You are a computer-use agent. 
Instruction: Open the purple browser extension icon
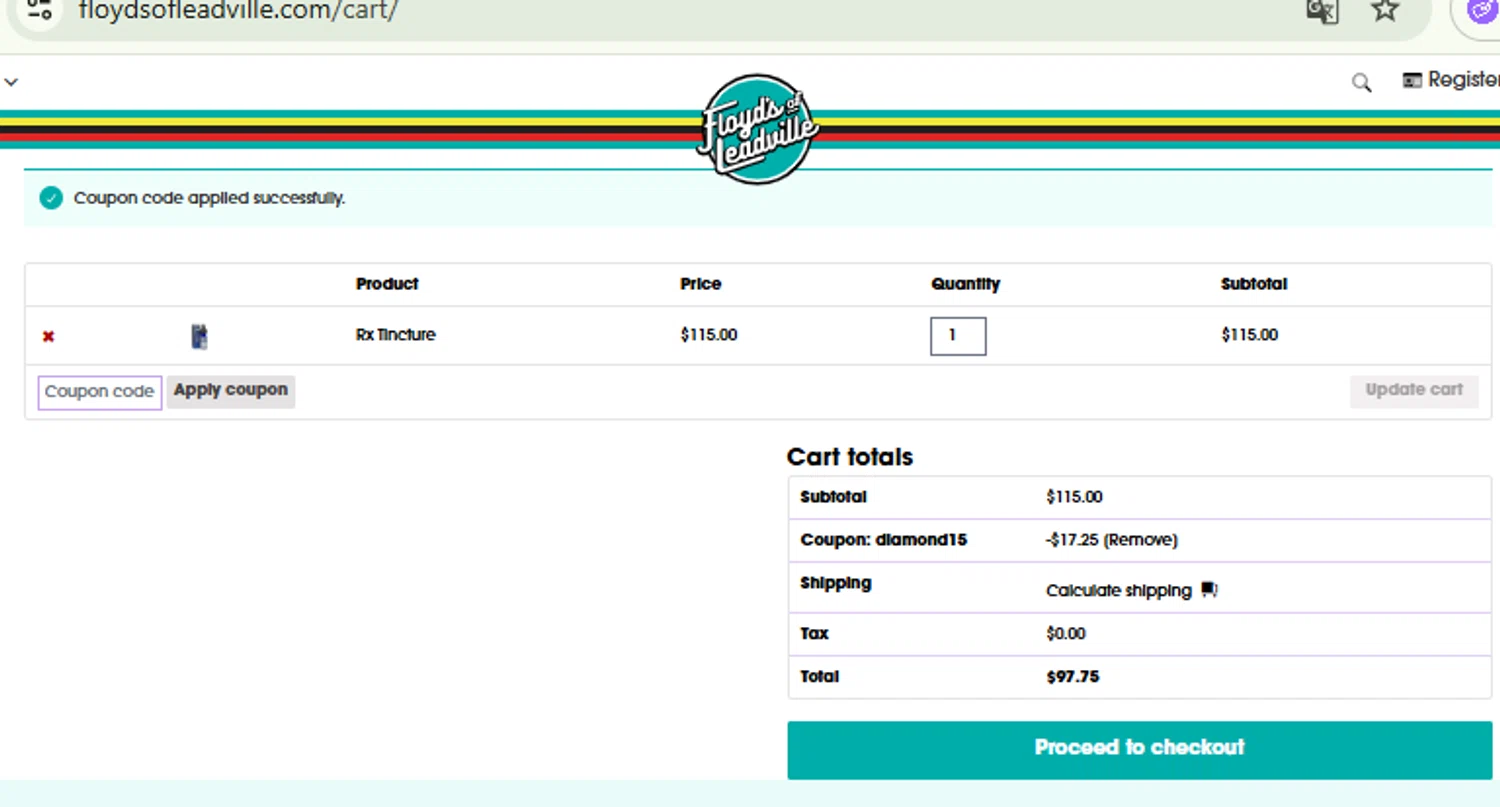(x=1483, y=10)
